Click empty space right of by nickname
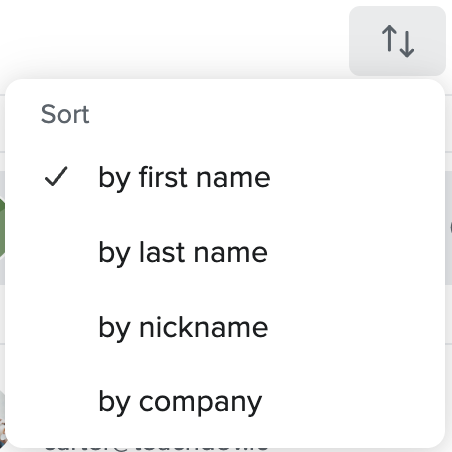The height and width of the screenshot is (452, 452). pyautogui.click(x=355, y=327)
